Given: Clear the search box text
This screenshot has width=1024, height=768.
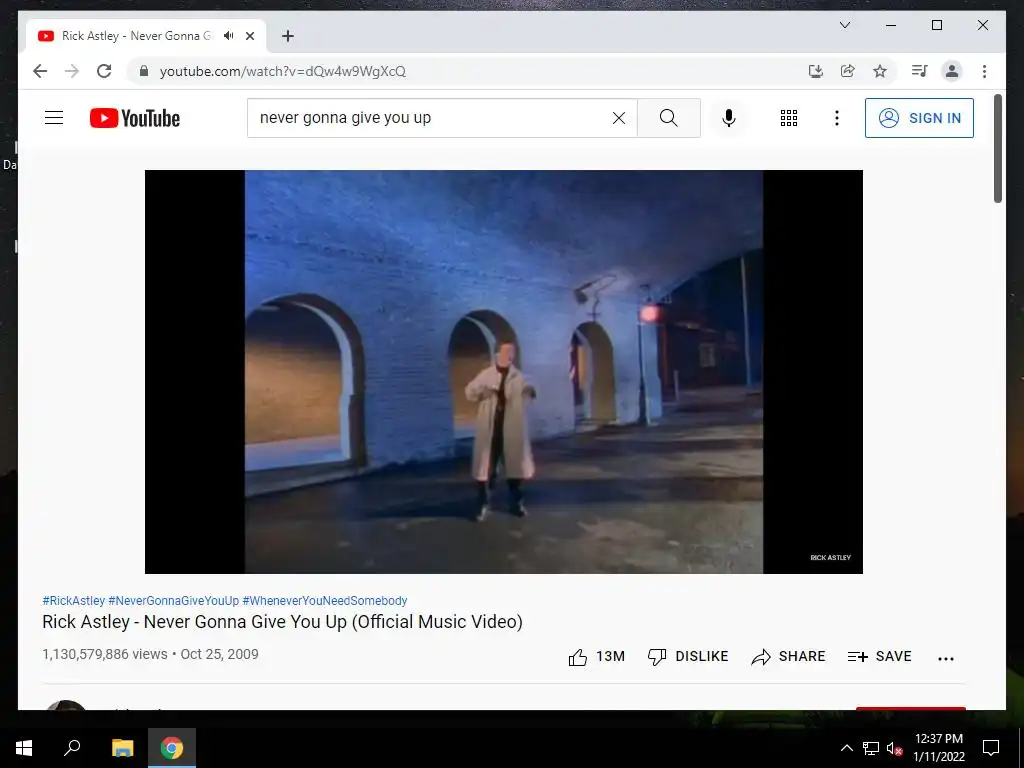Looking at the screenshot, I should pos(618,118).
